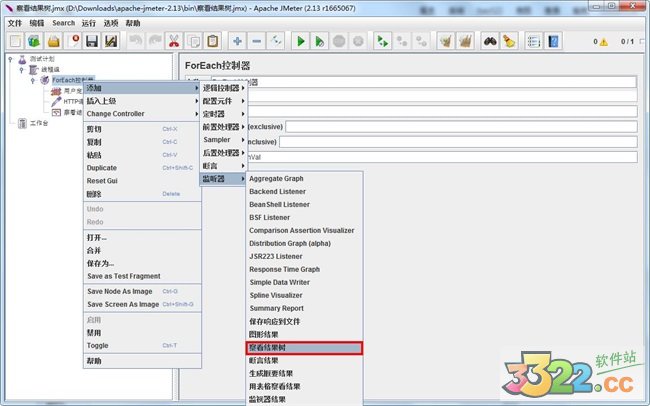Click the end index (exclusive) input field
The width and height of the screenshot is (650, 406).
[461, 126]
